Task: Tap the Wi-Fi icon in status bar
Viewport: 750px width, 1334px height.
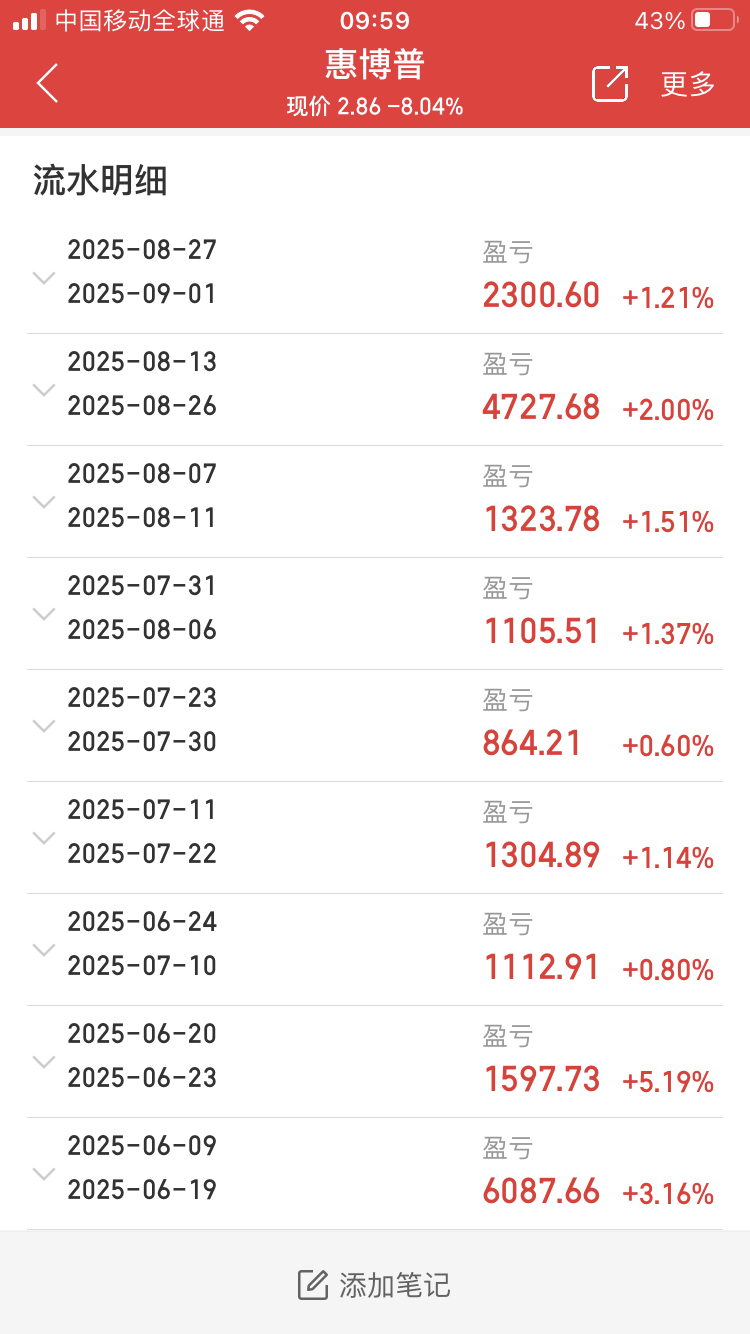Action: coord(250,20)
